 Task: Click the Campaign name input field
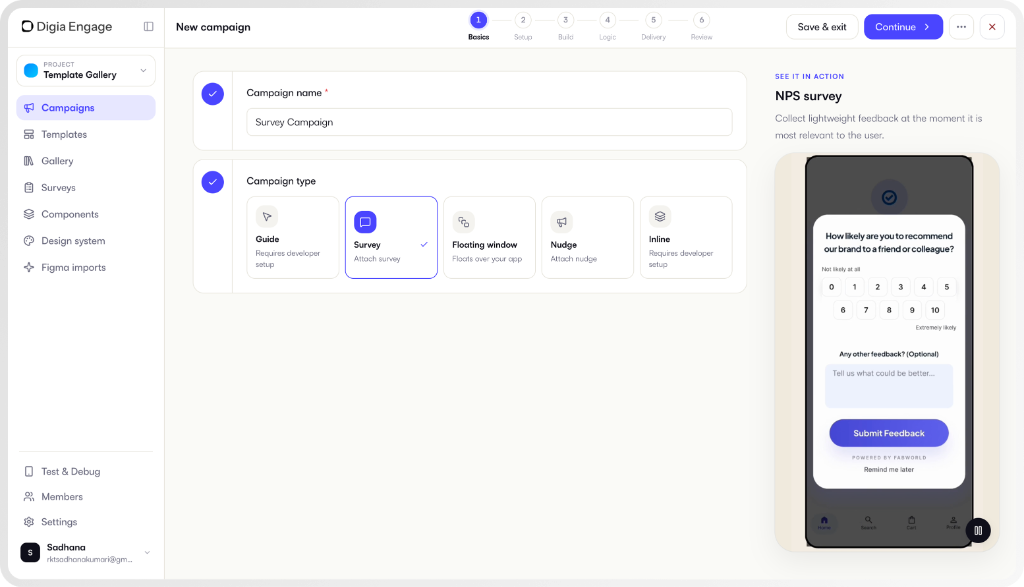tap(489, 122)
